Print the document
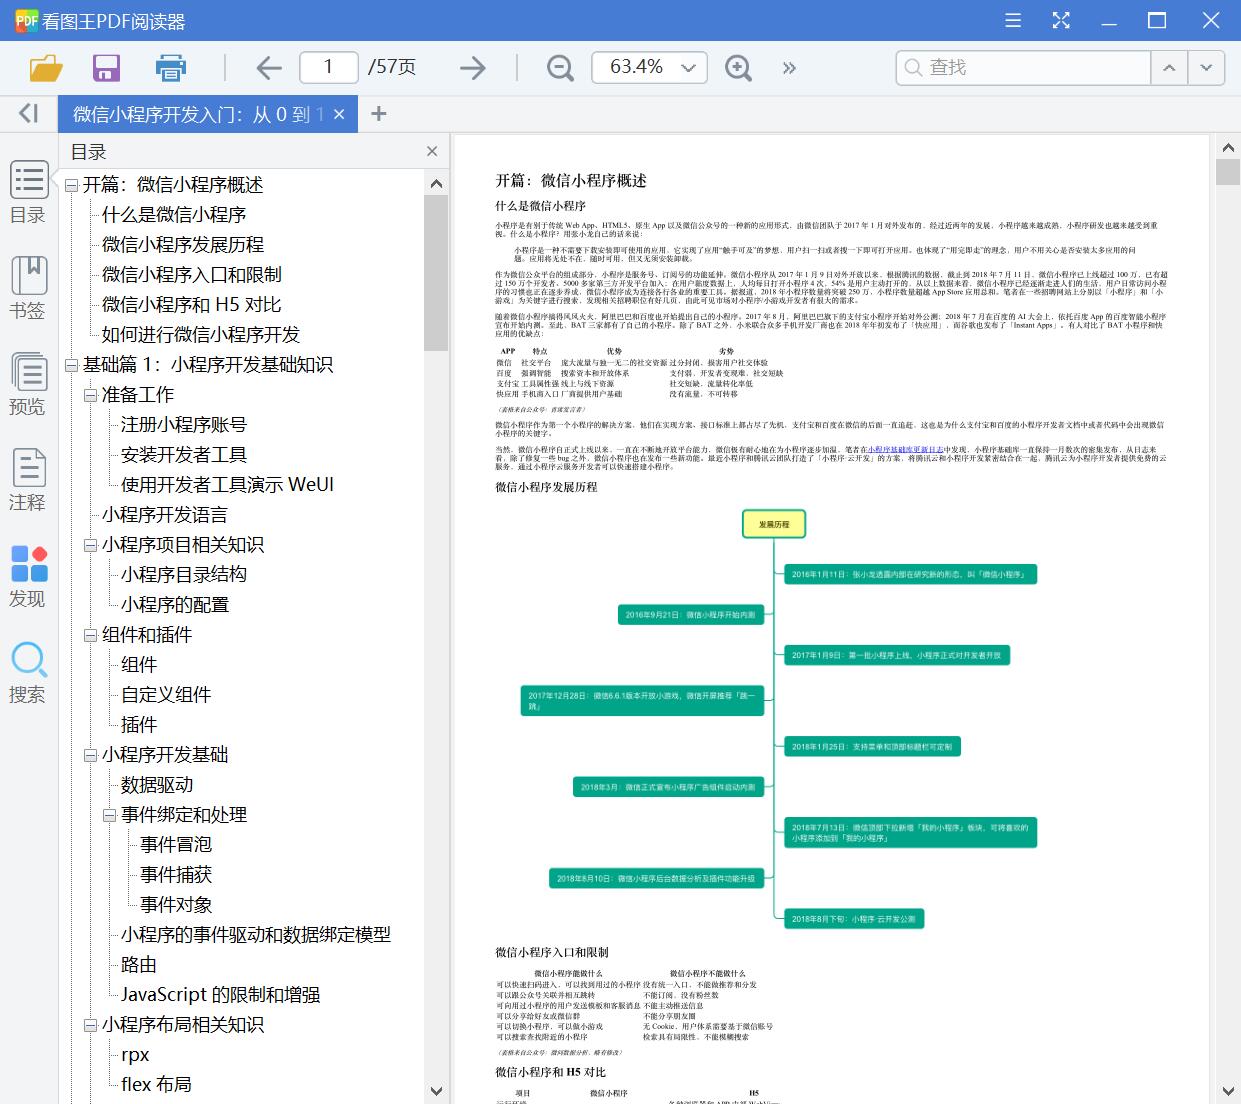 (x=170, y=67)
